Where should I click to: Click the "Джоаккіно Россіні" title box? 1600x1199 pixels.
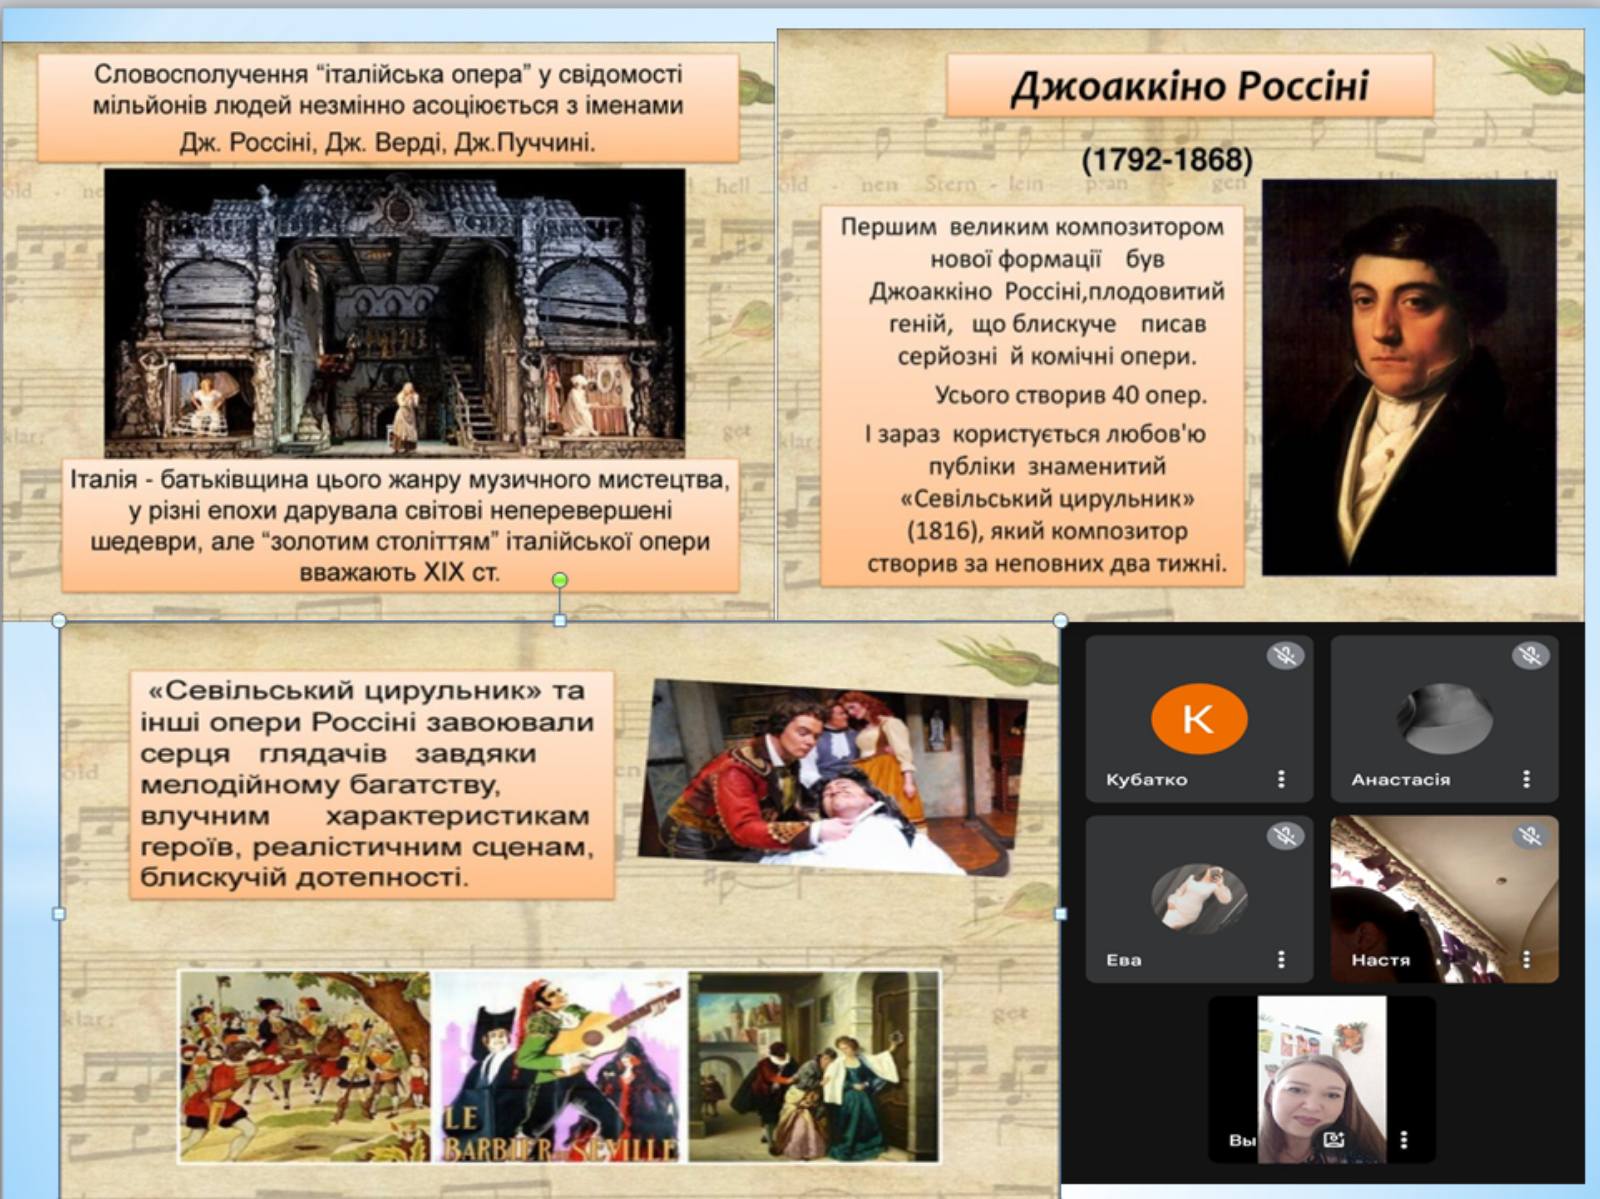click(1189, 86)
